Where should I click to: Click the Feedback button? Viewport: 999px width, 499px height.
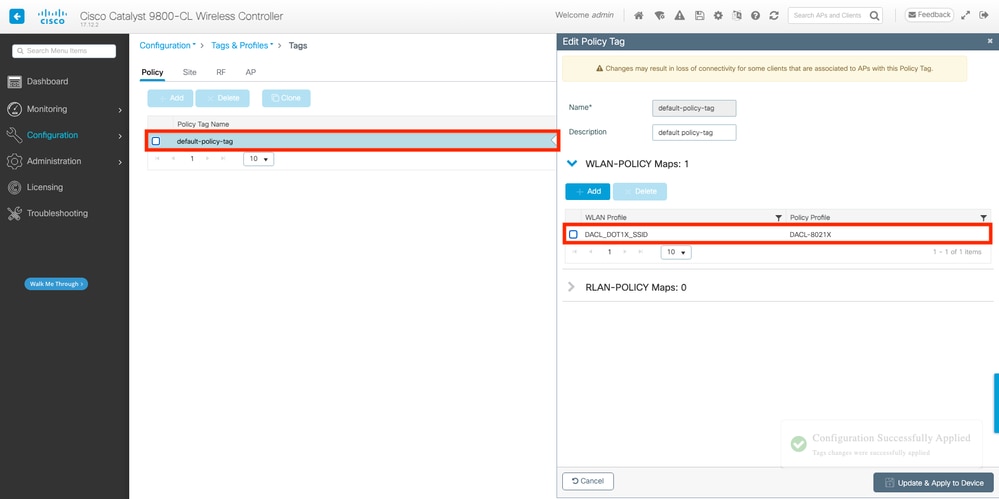pyautogui.click(x=929, y=15)
